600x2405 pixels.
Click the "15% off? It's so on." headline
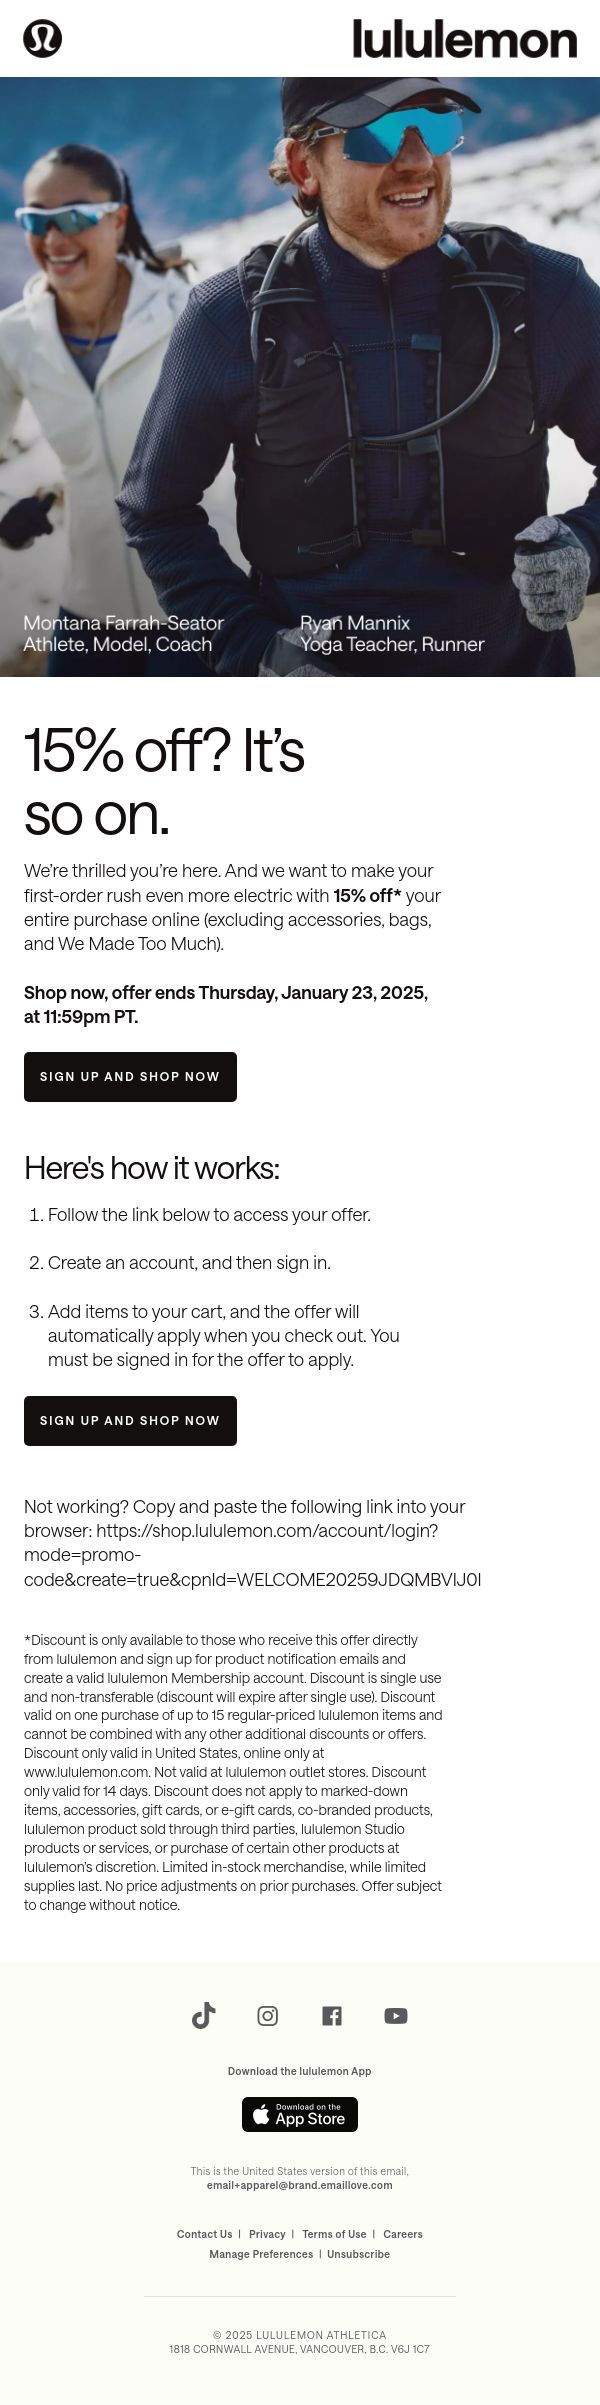[164, 782]
